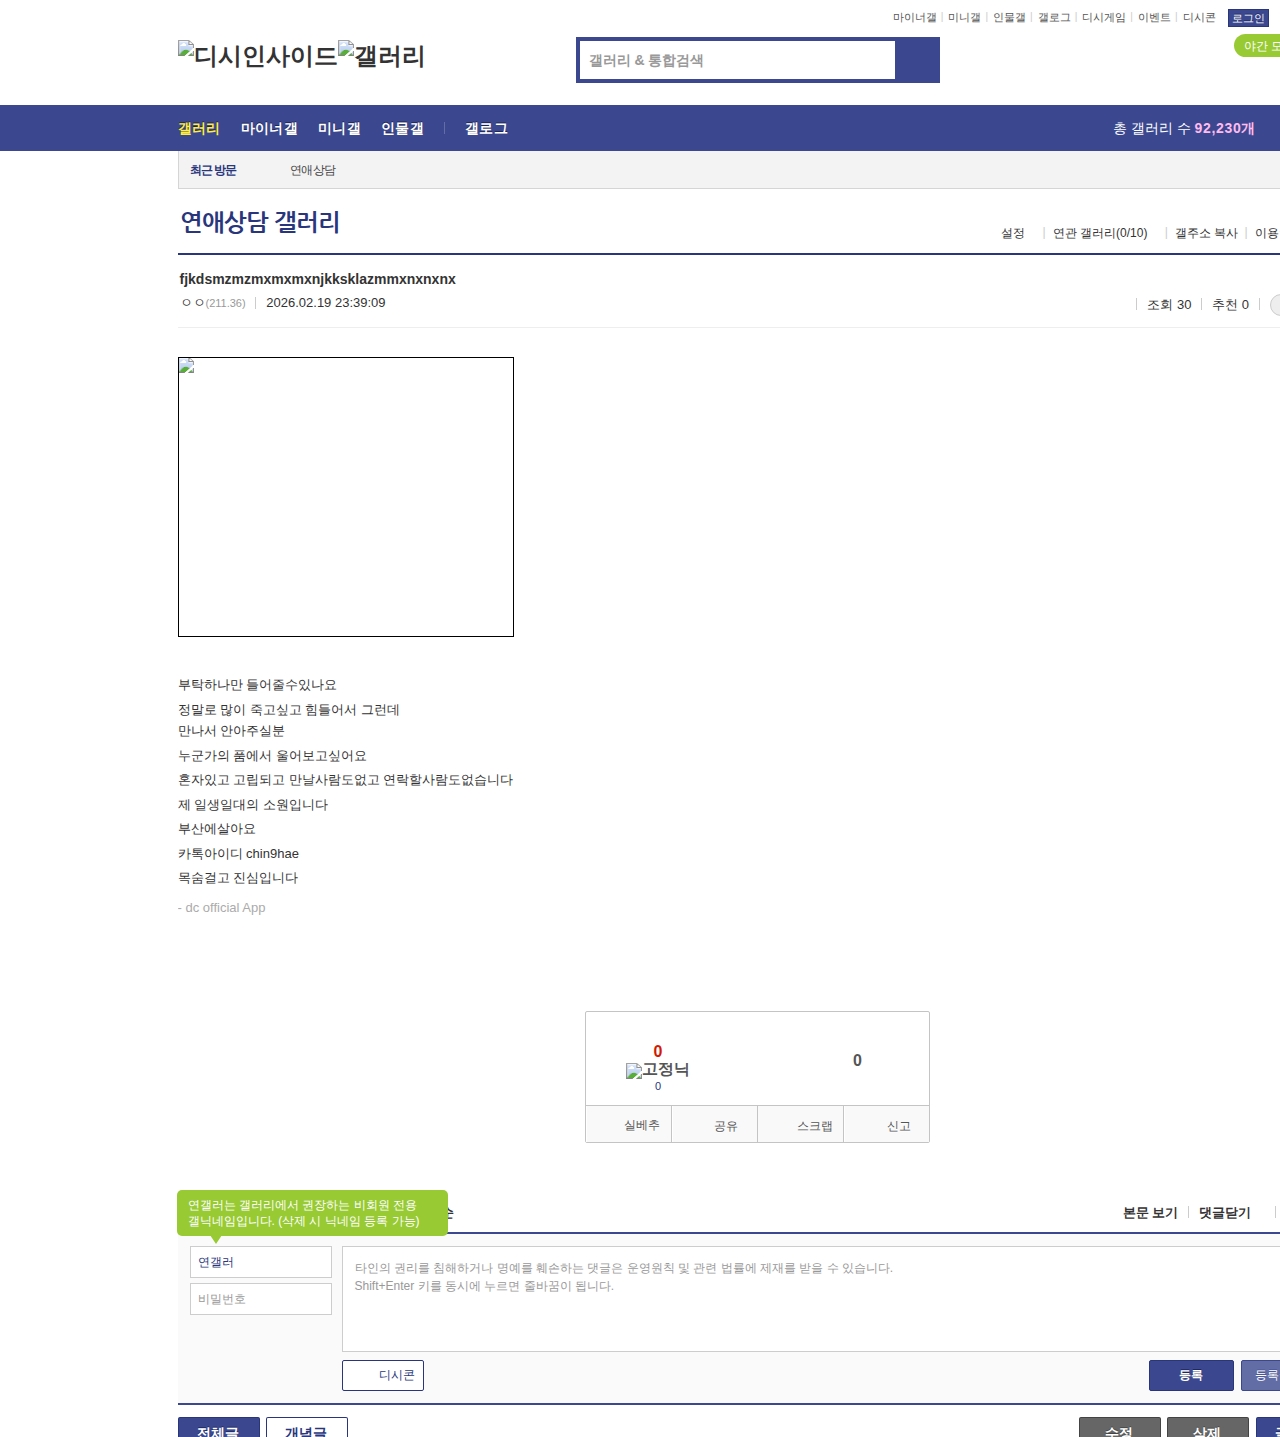Select 마이너갤 in the blue navigation bar
This screenshot has width=1280, height=1437.
point(269,129)
